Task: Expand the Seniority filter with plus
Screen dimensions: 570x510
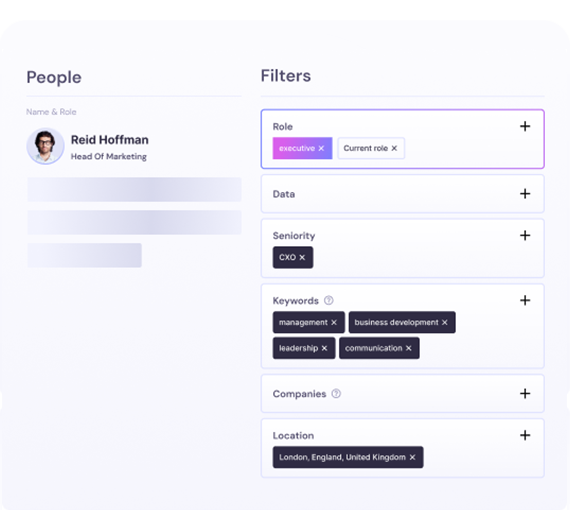Action: (525, 236)
